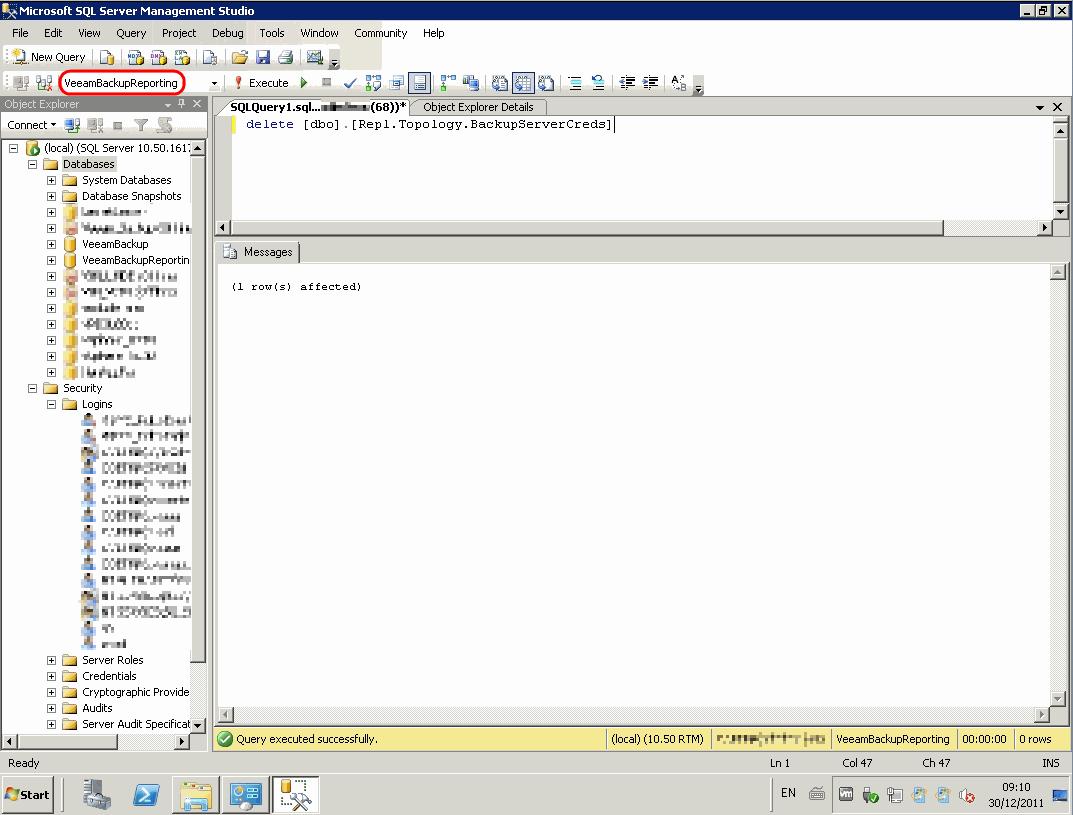Click the Execute button

point(261,83)
